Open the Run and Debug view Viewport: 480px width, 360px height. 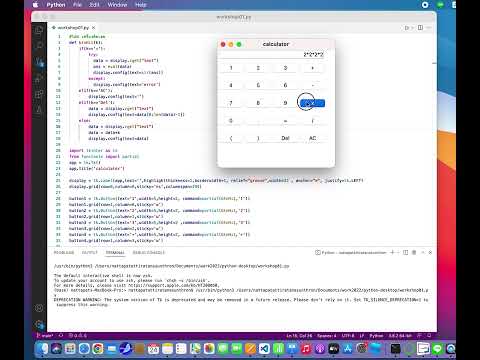39,78
